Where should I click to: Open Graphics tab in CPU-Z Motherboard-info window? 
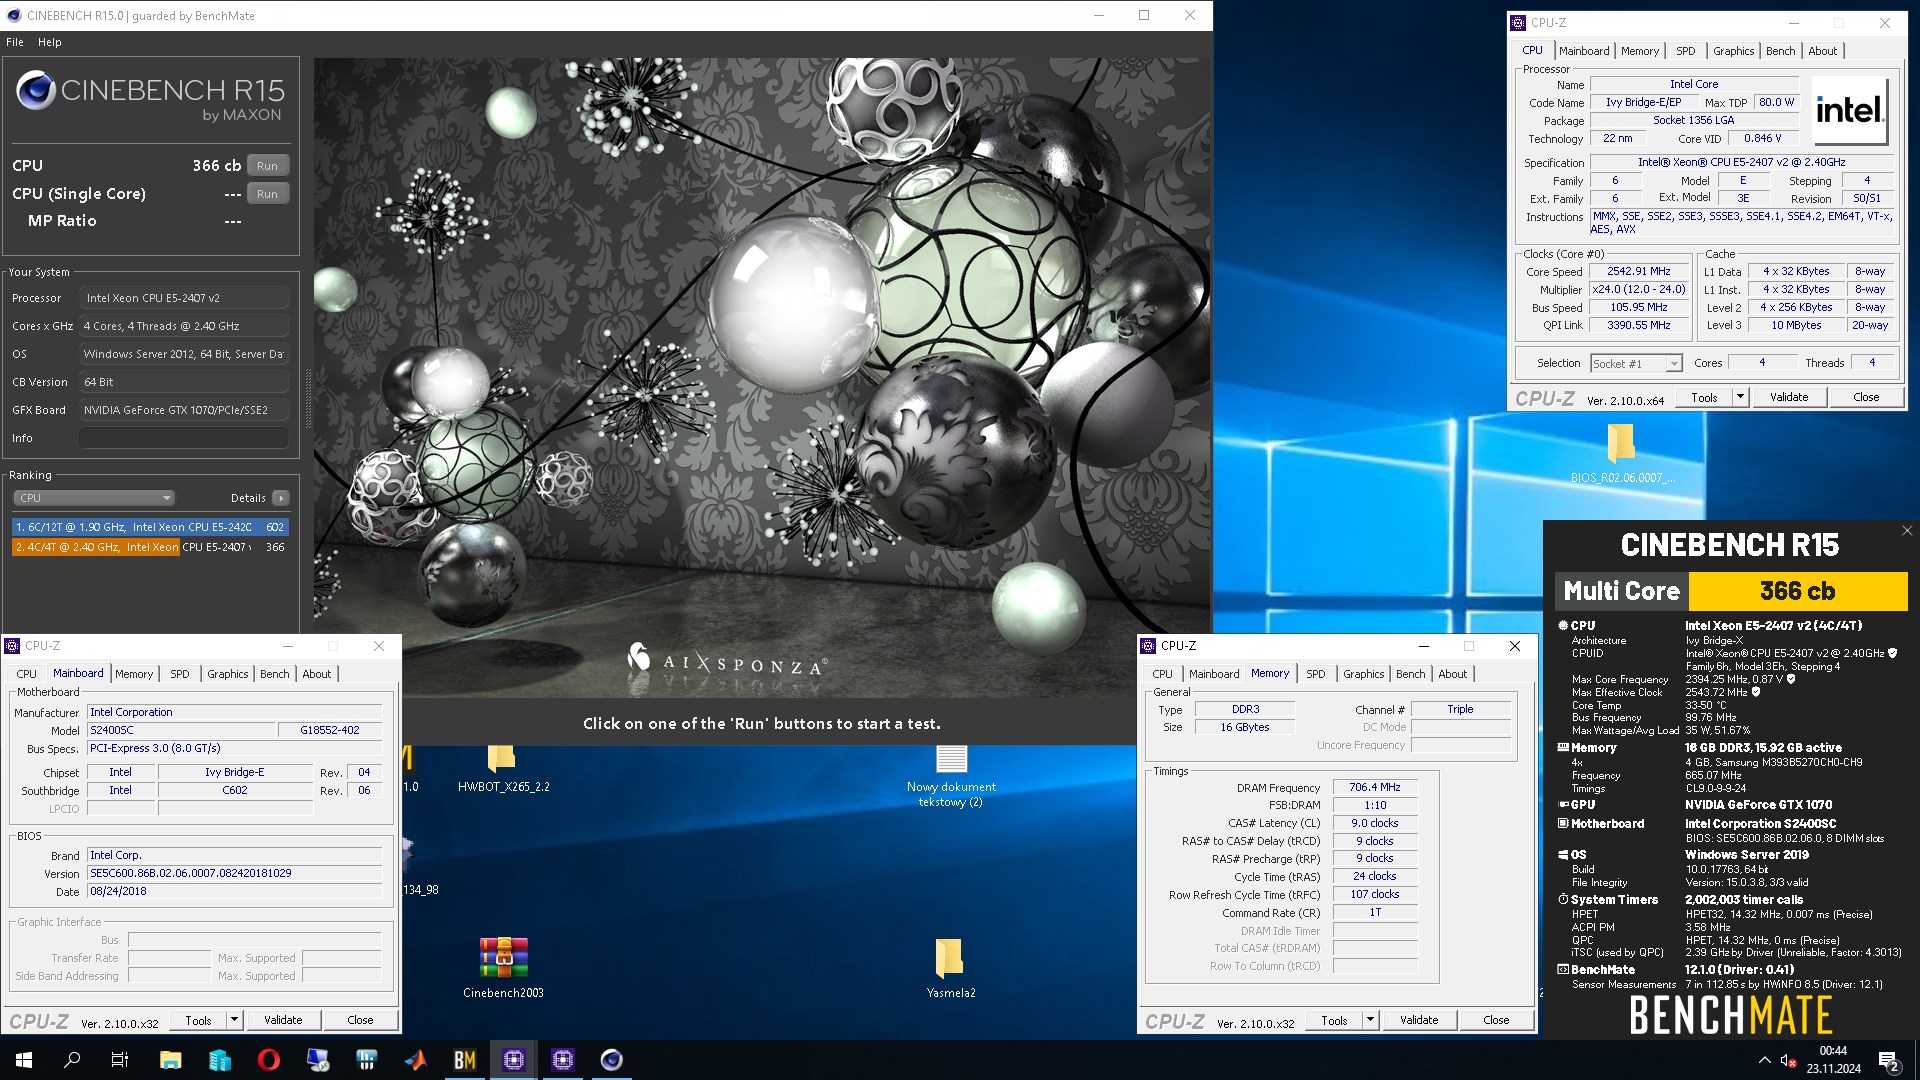pyautogui.click(x=228, y=674)
